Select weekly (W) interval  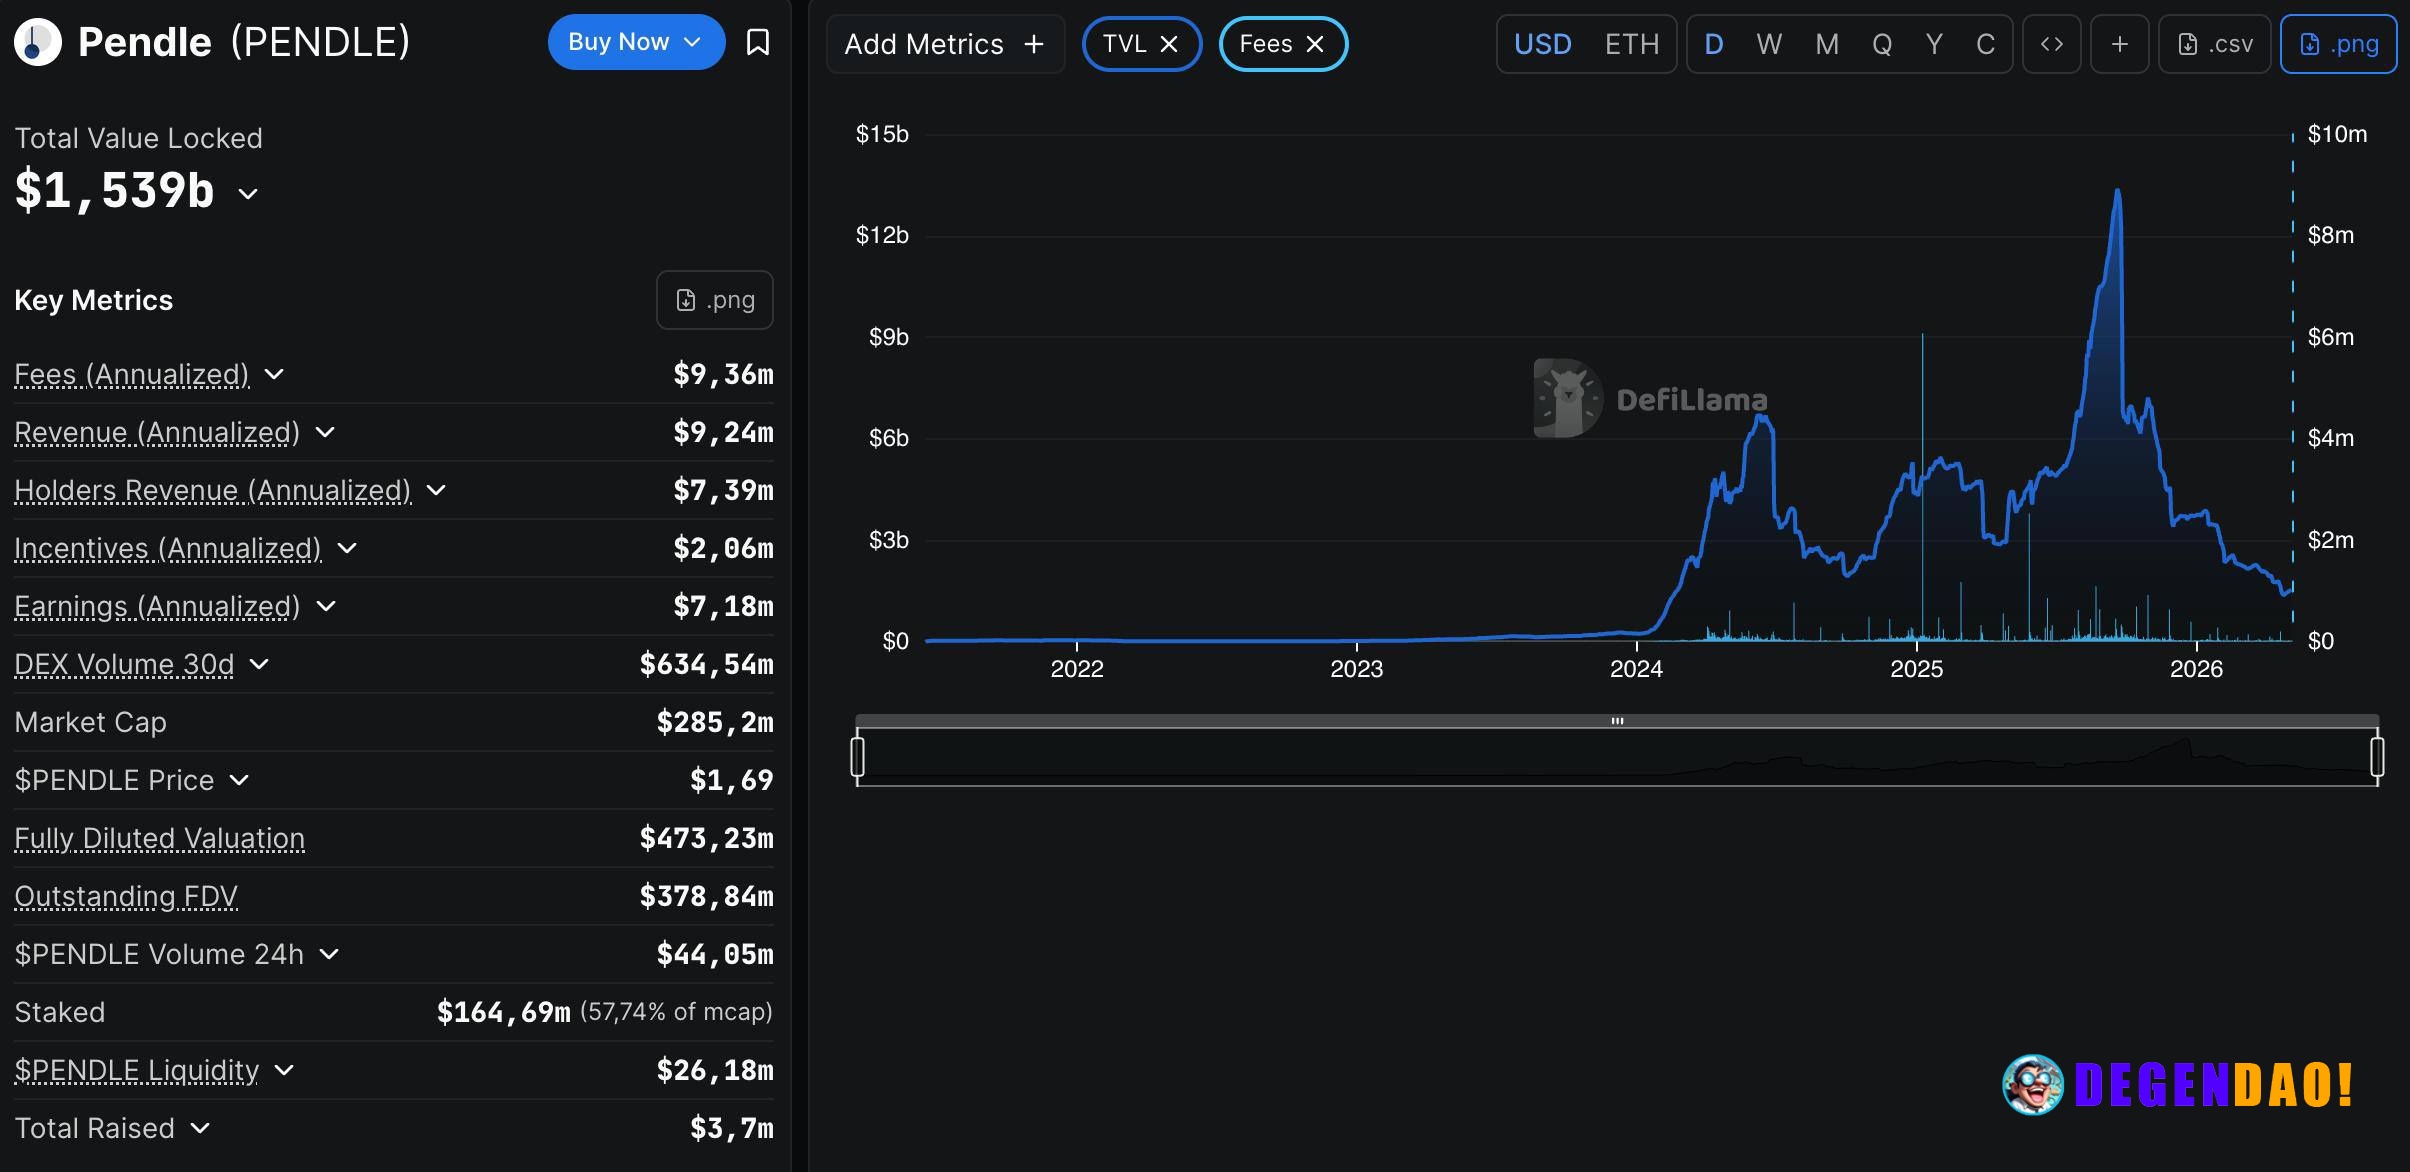pyautogui.click(x=1769, y=44)
